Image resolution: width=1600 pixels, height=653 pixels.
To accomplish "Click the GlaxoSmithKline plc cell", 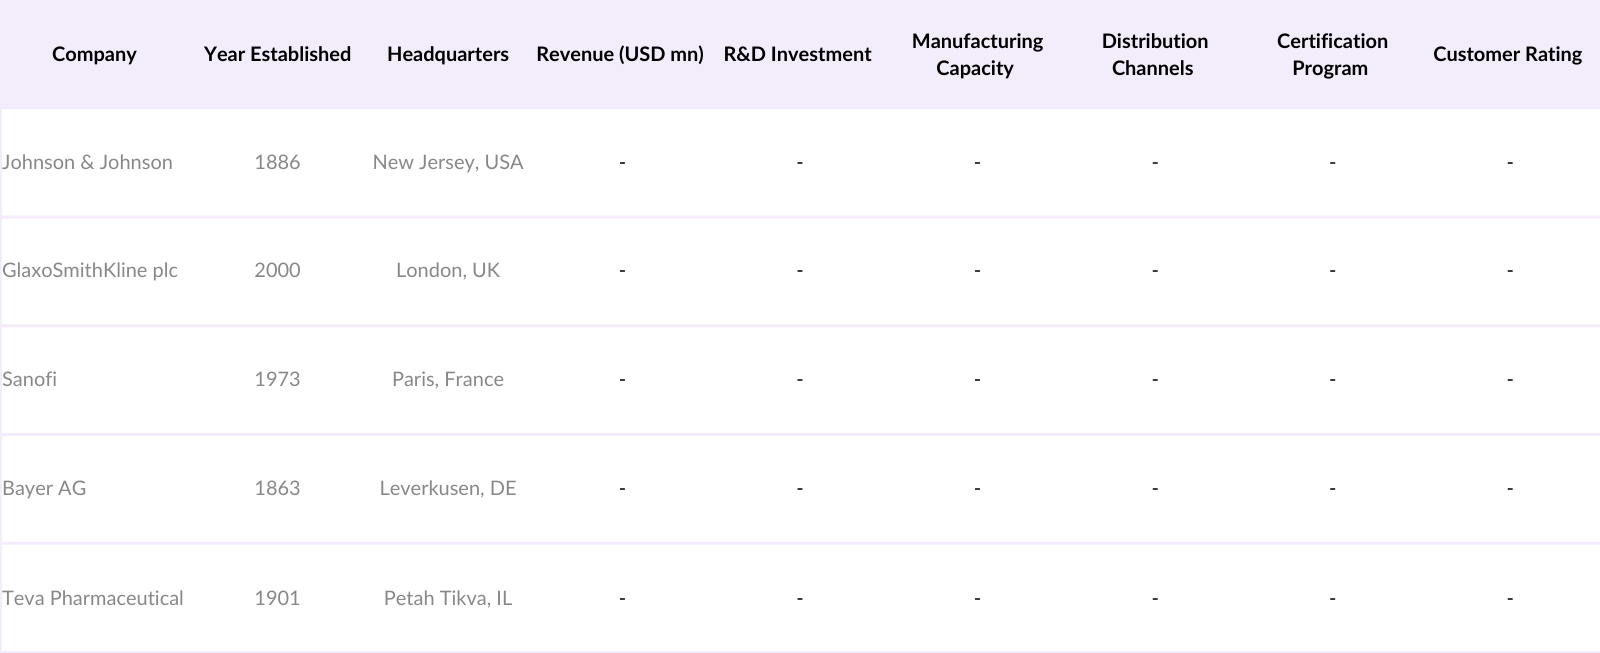I will [x=90, y=270].
